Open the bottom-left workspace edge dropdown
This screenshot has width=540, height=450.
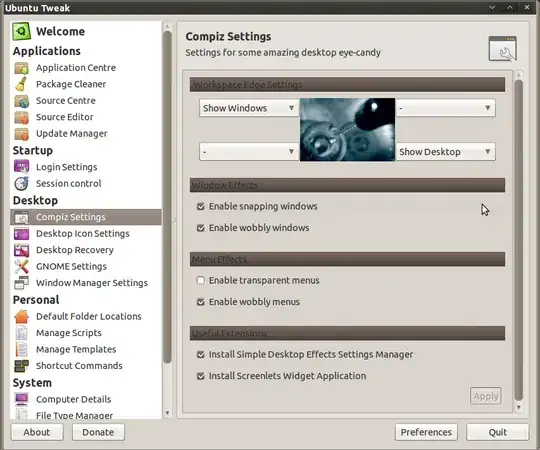[249, 152]
